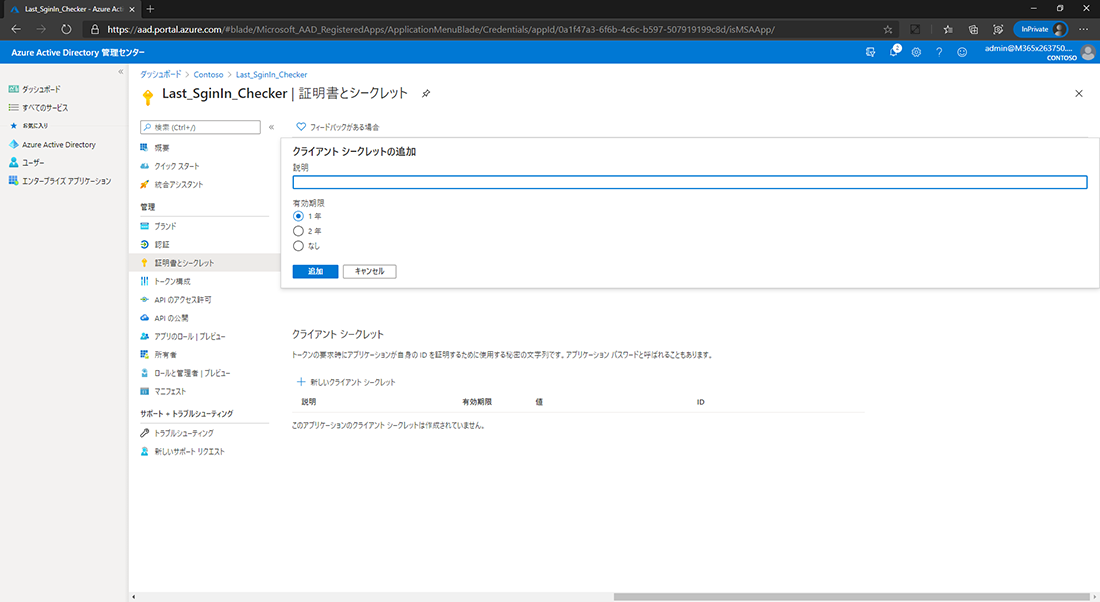Click the 説明 table column header
Image resolution: width=1100 pixels, height=602 pixels.
309,402
